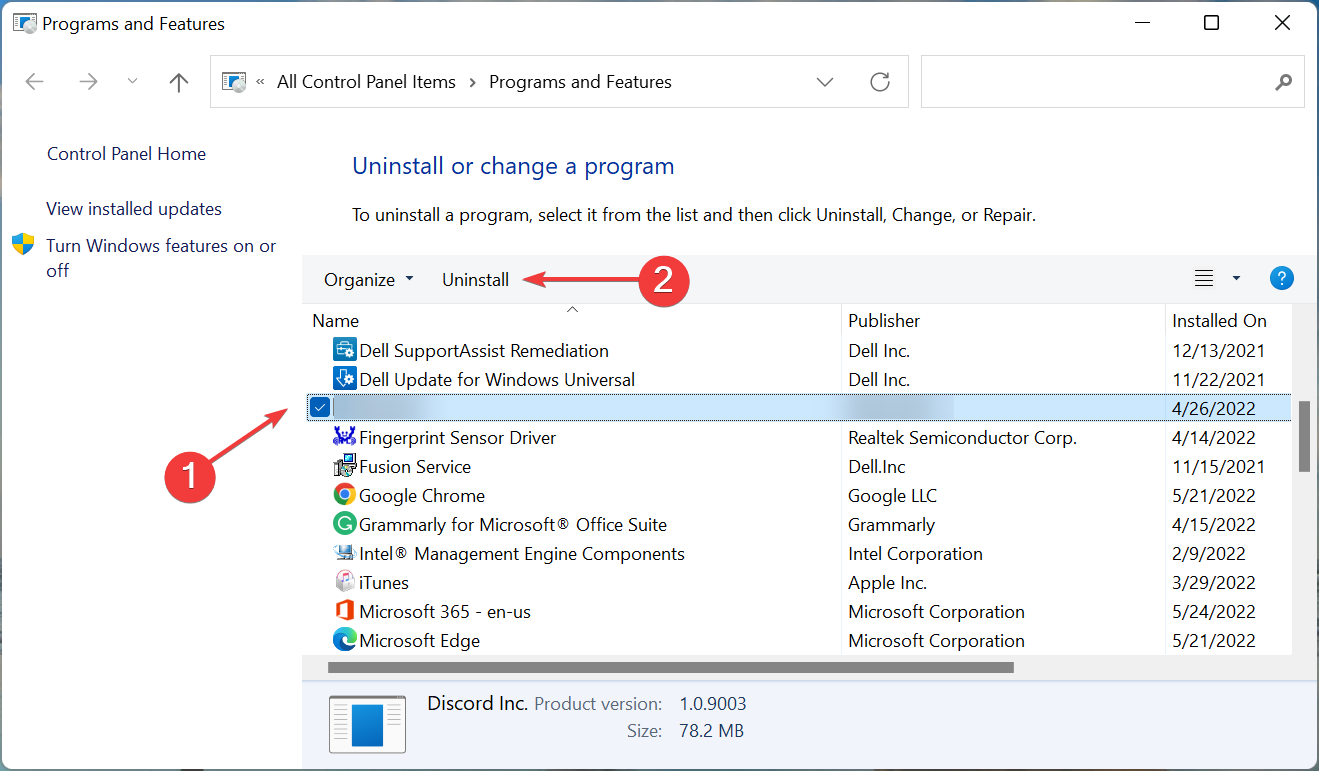The height and width of the screenshot is (771, 1319).
Task: Refresh the Programs and Features list
Action: pos(880,82)
